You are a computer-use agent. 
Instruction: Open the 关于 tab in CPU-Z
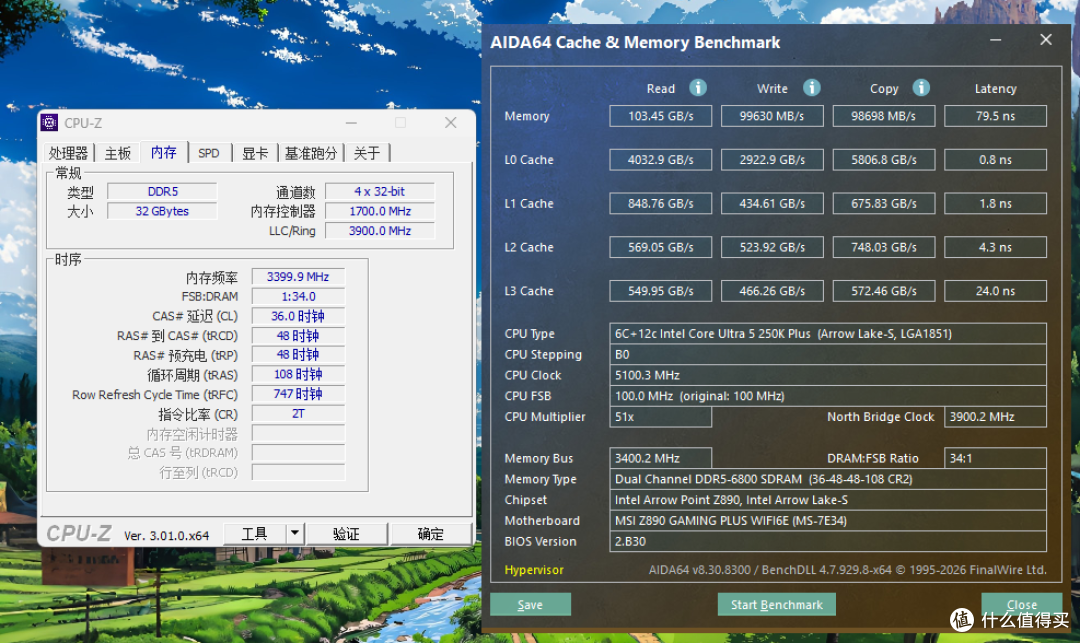366,153
